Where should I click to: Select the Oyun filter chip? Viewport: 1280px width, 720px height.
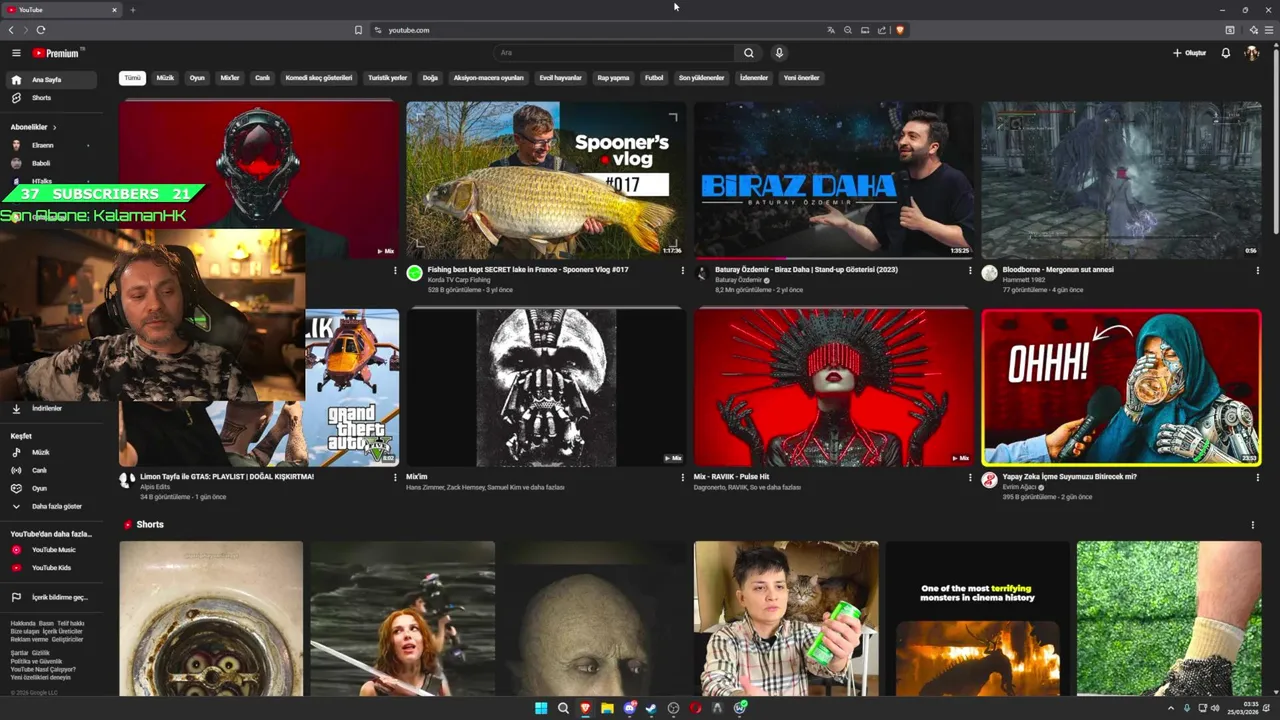pos(197,77)
